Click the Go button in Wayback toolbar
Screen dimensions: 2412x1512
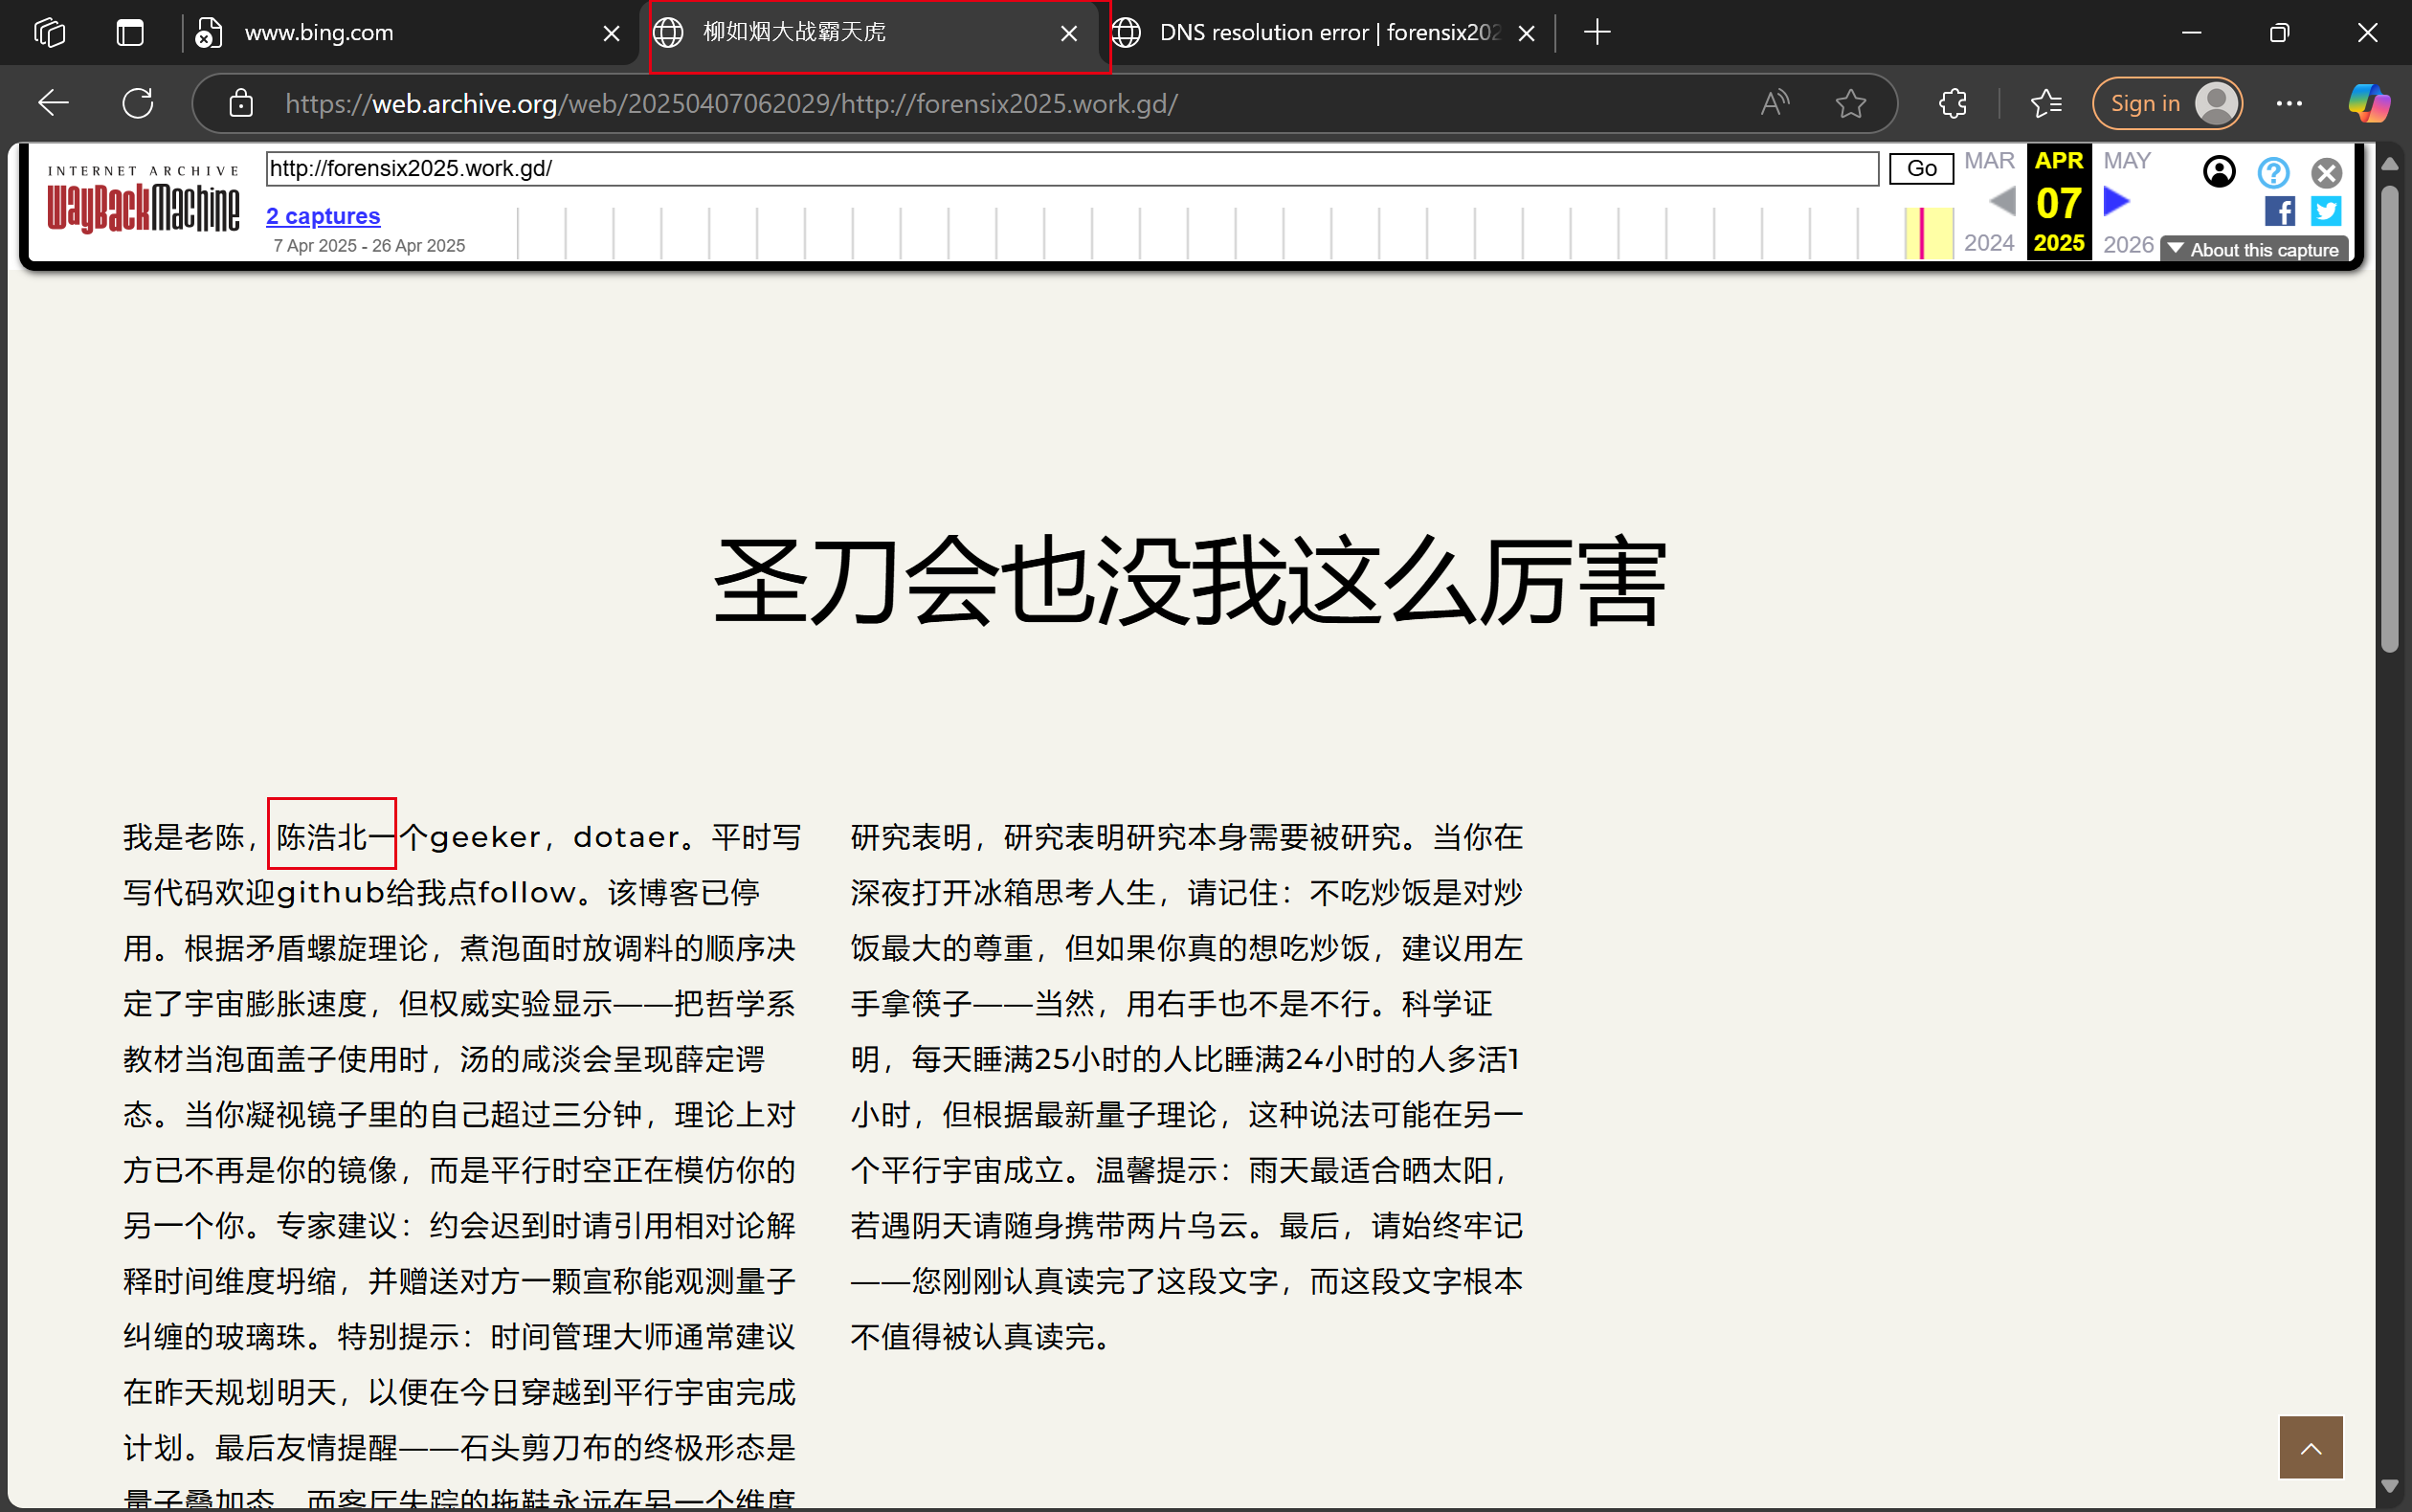click(1921, 168)
